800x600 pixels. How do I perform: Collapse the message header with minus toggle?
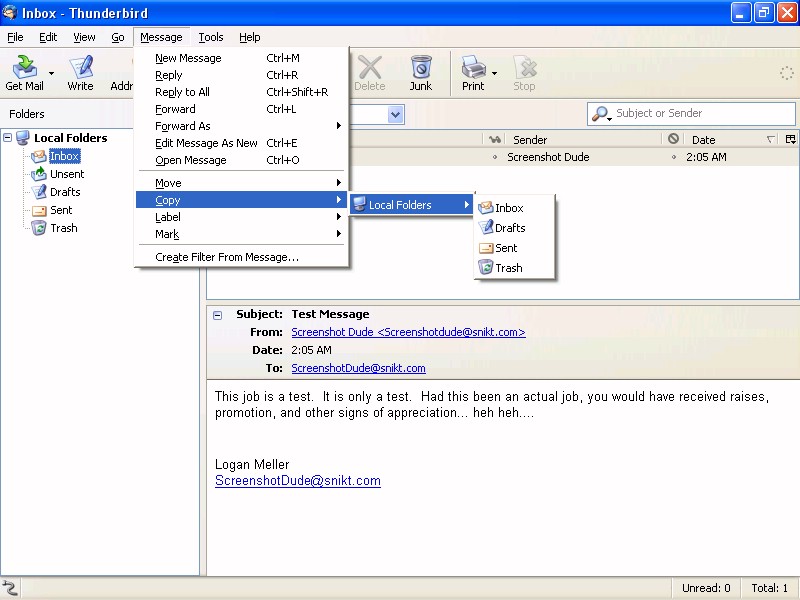point(217,315)
